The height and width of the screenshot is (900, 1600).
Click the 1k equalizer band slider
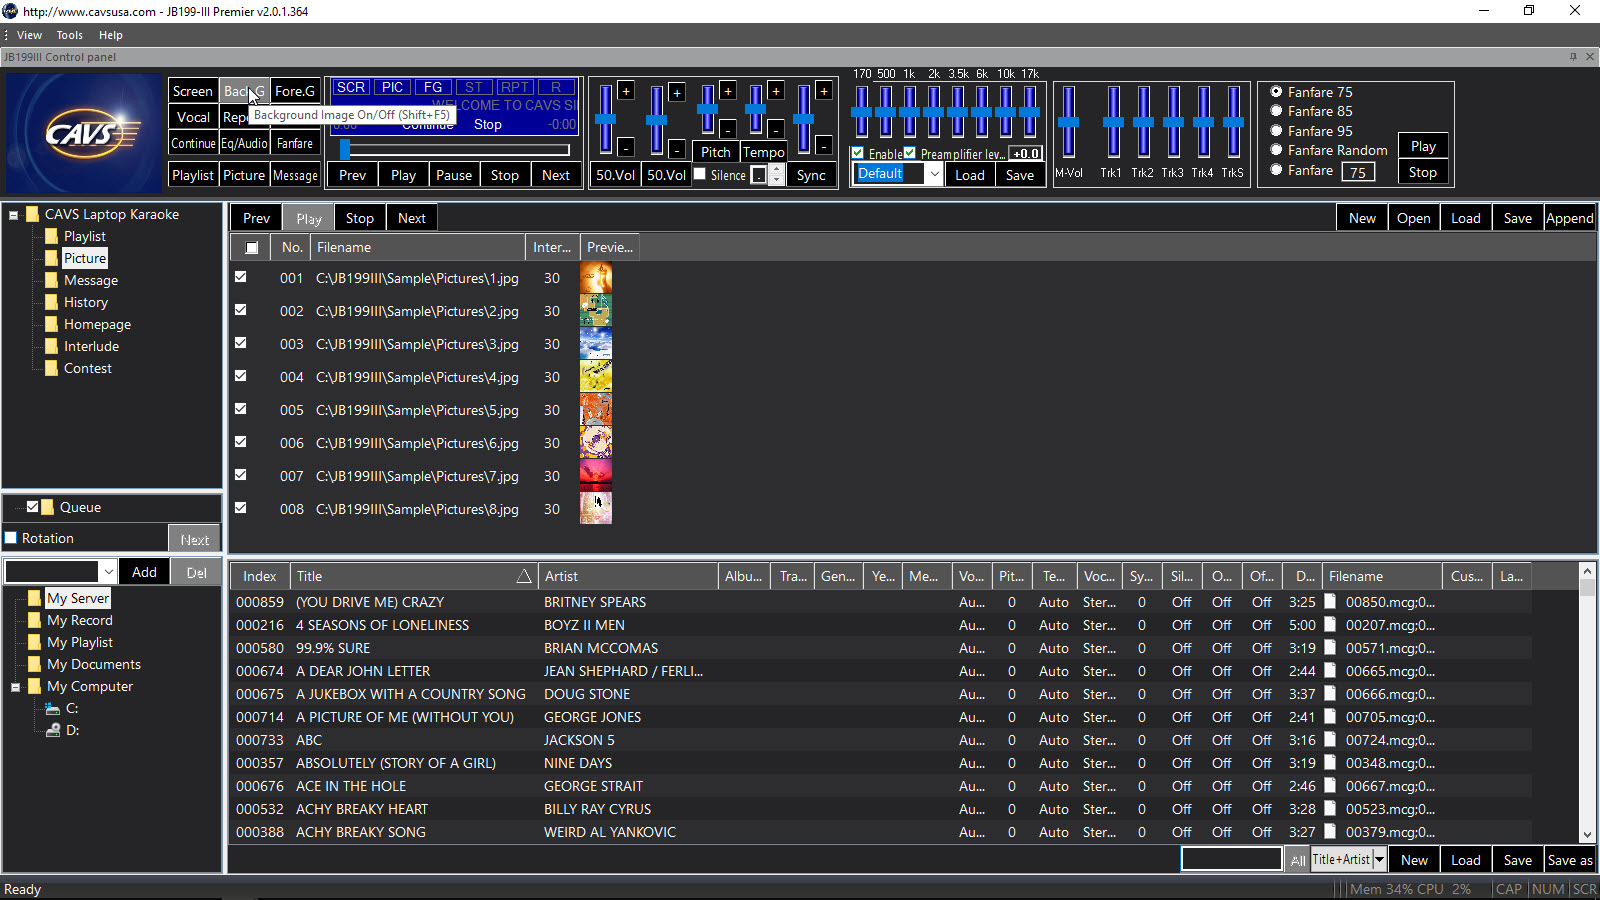coord(909,110)
